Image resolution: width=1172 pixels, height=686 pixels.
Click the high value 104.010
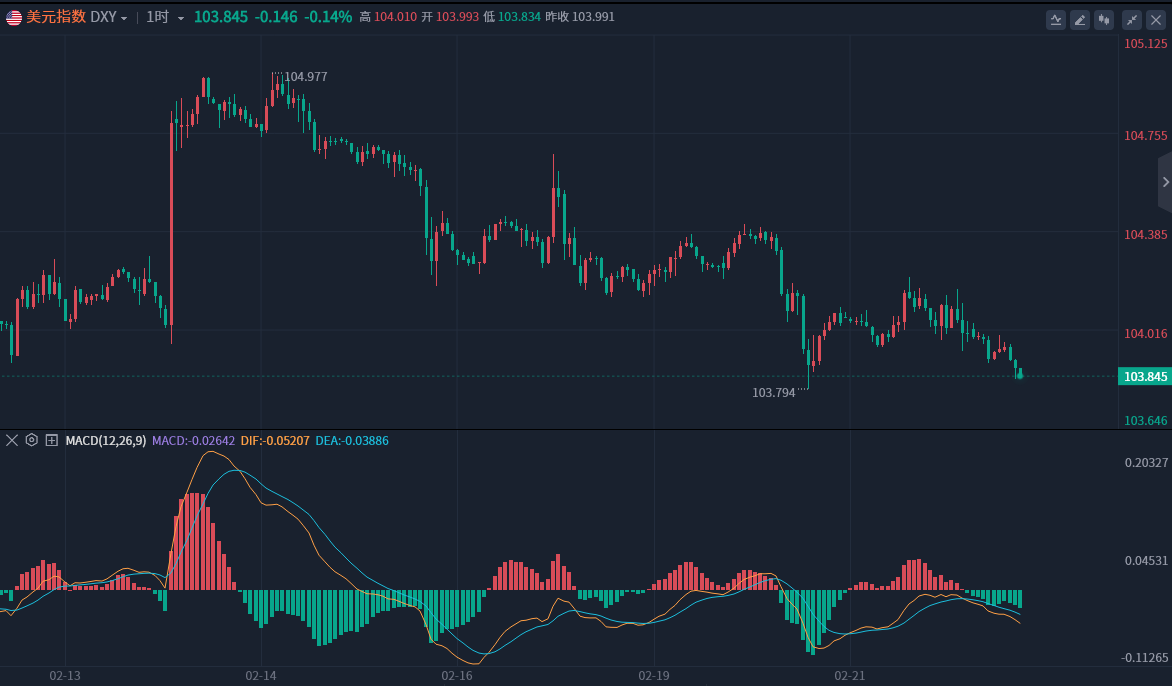click(395, 16)
